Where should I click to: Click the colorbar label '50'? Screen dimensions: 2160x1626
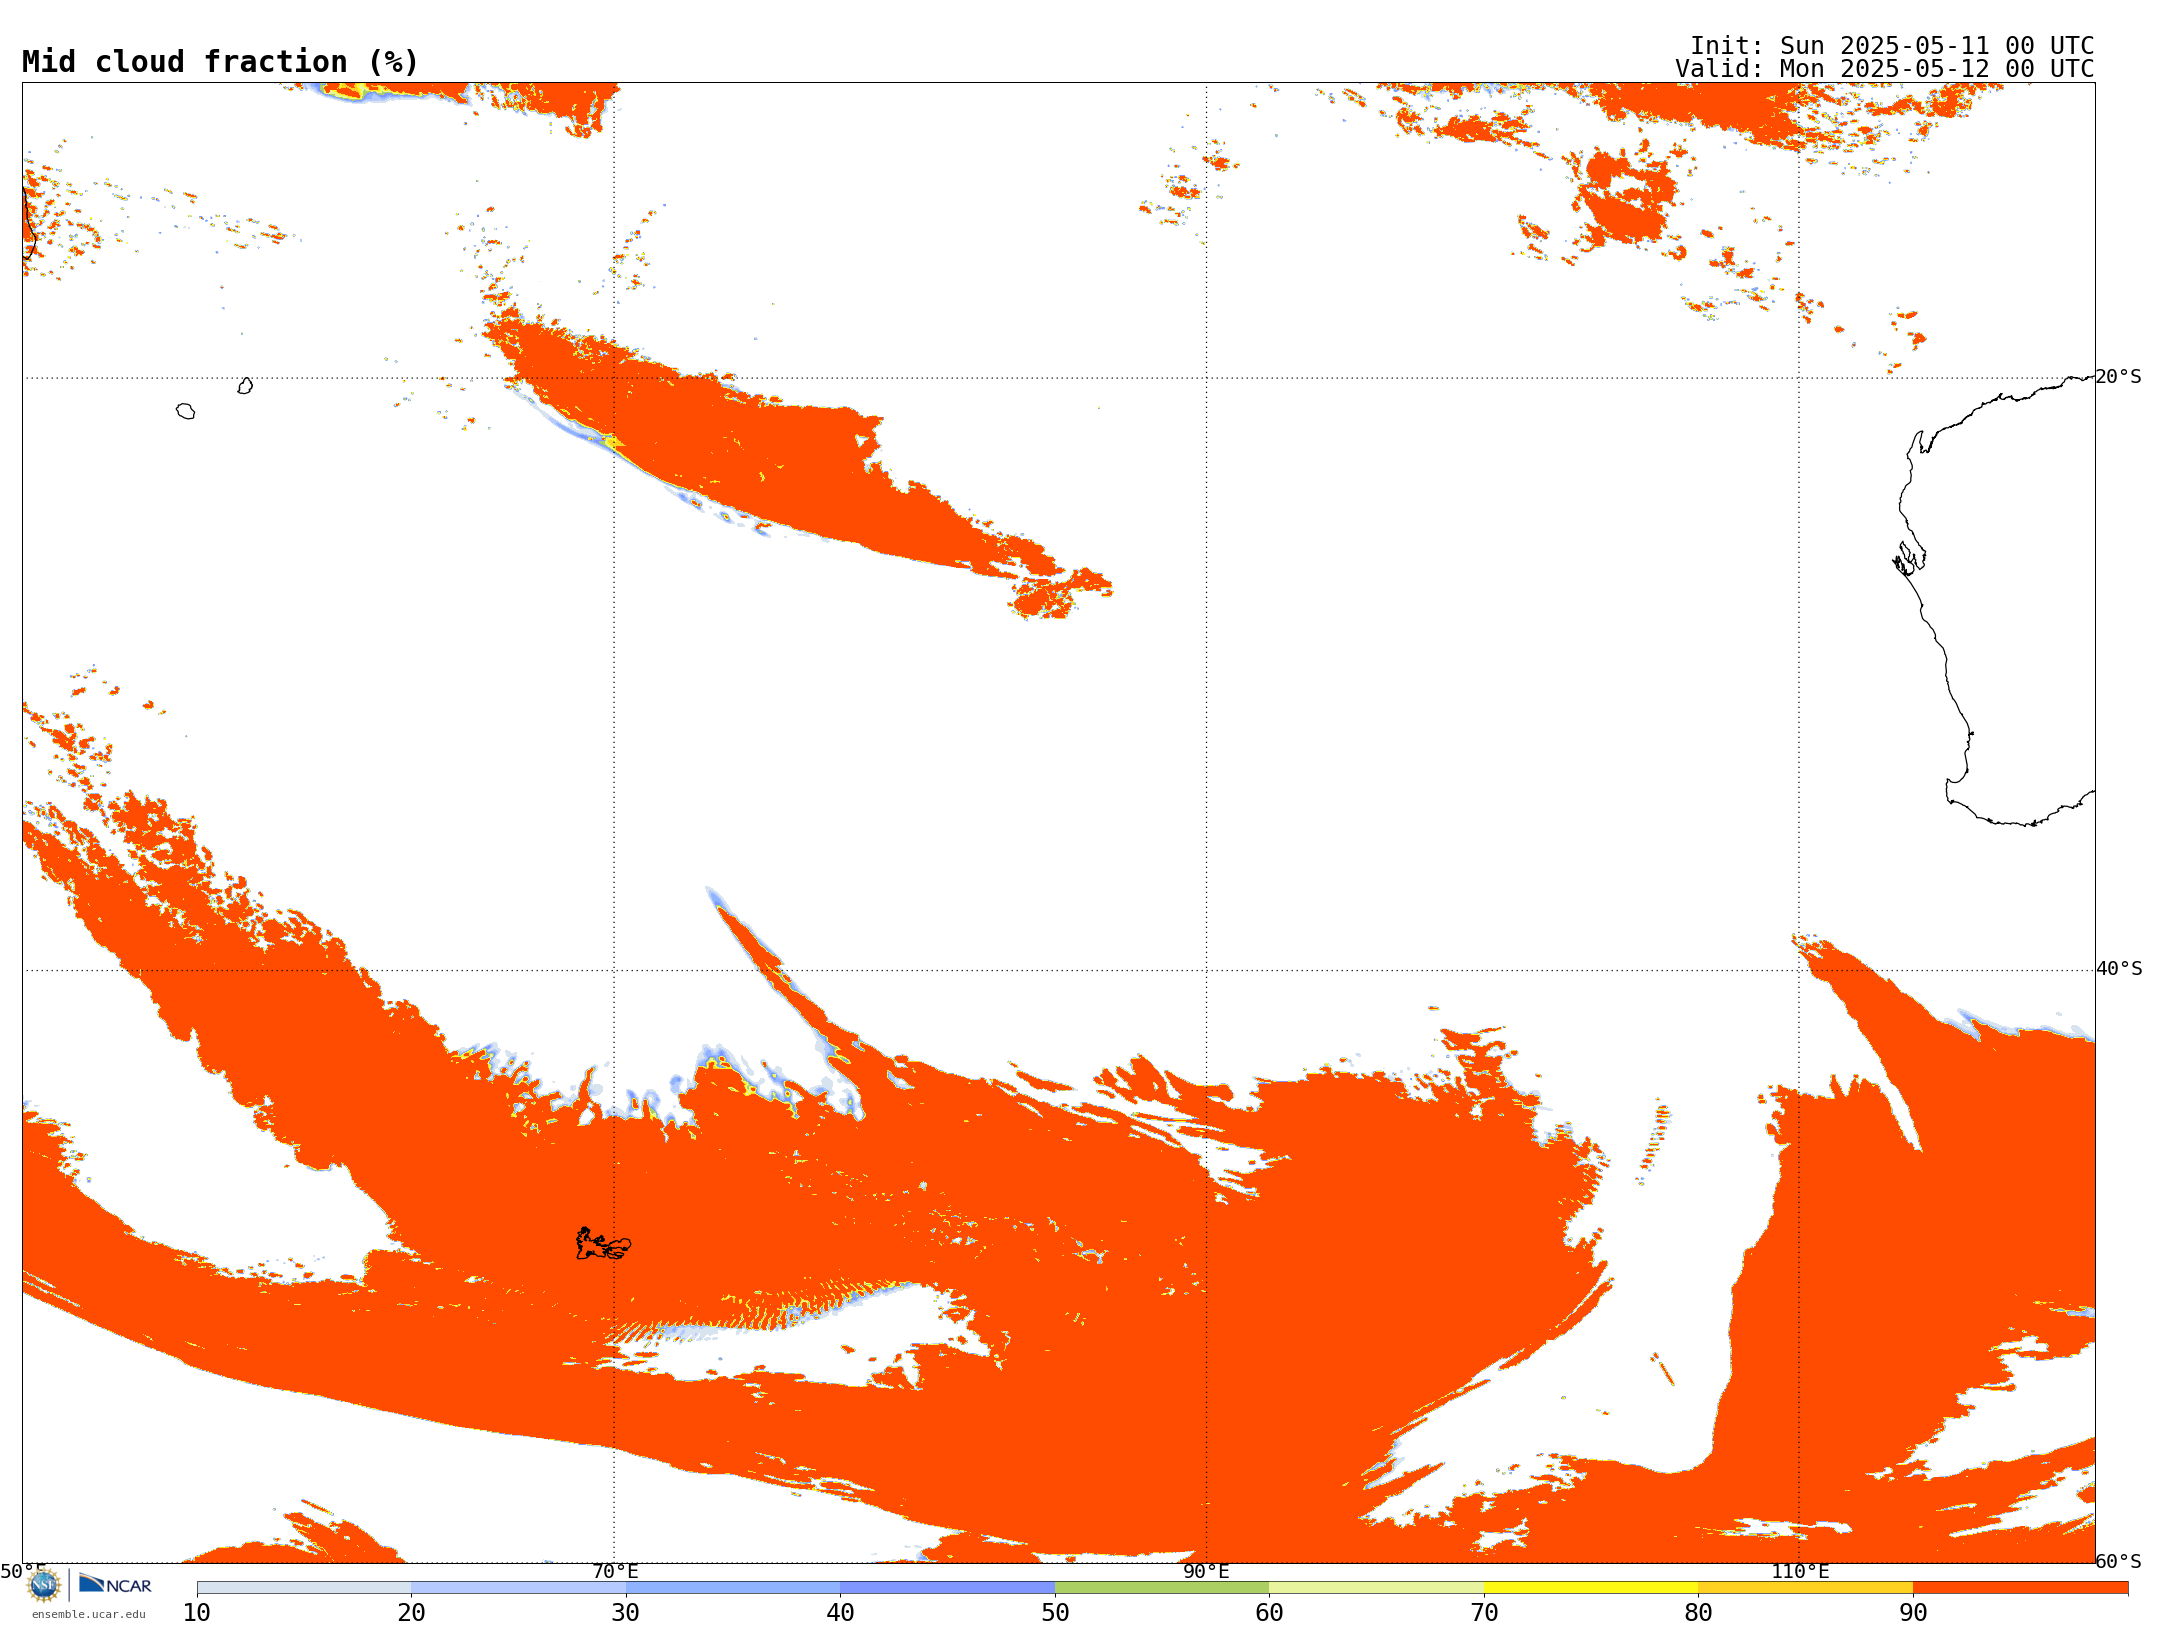[x=1055, y=1612]
